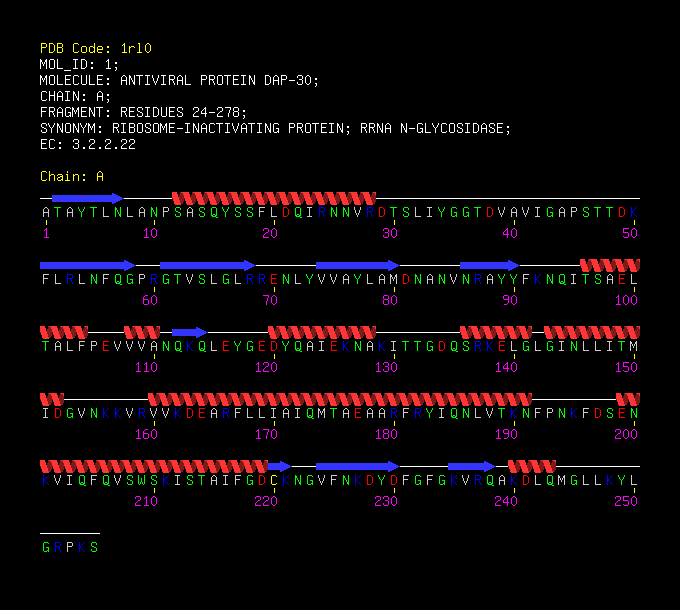
Task: Click residue number 90 label
Action: tap(510, 300)
